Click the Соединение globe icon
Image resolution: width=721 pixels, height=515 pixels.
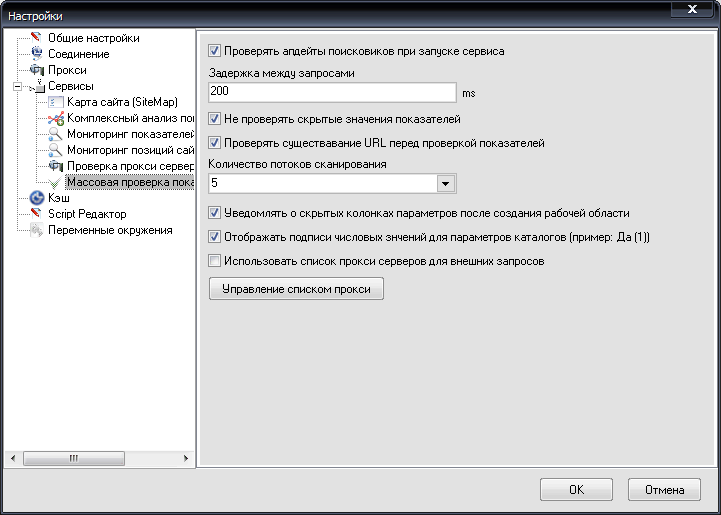pos(37,54)
